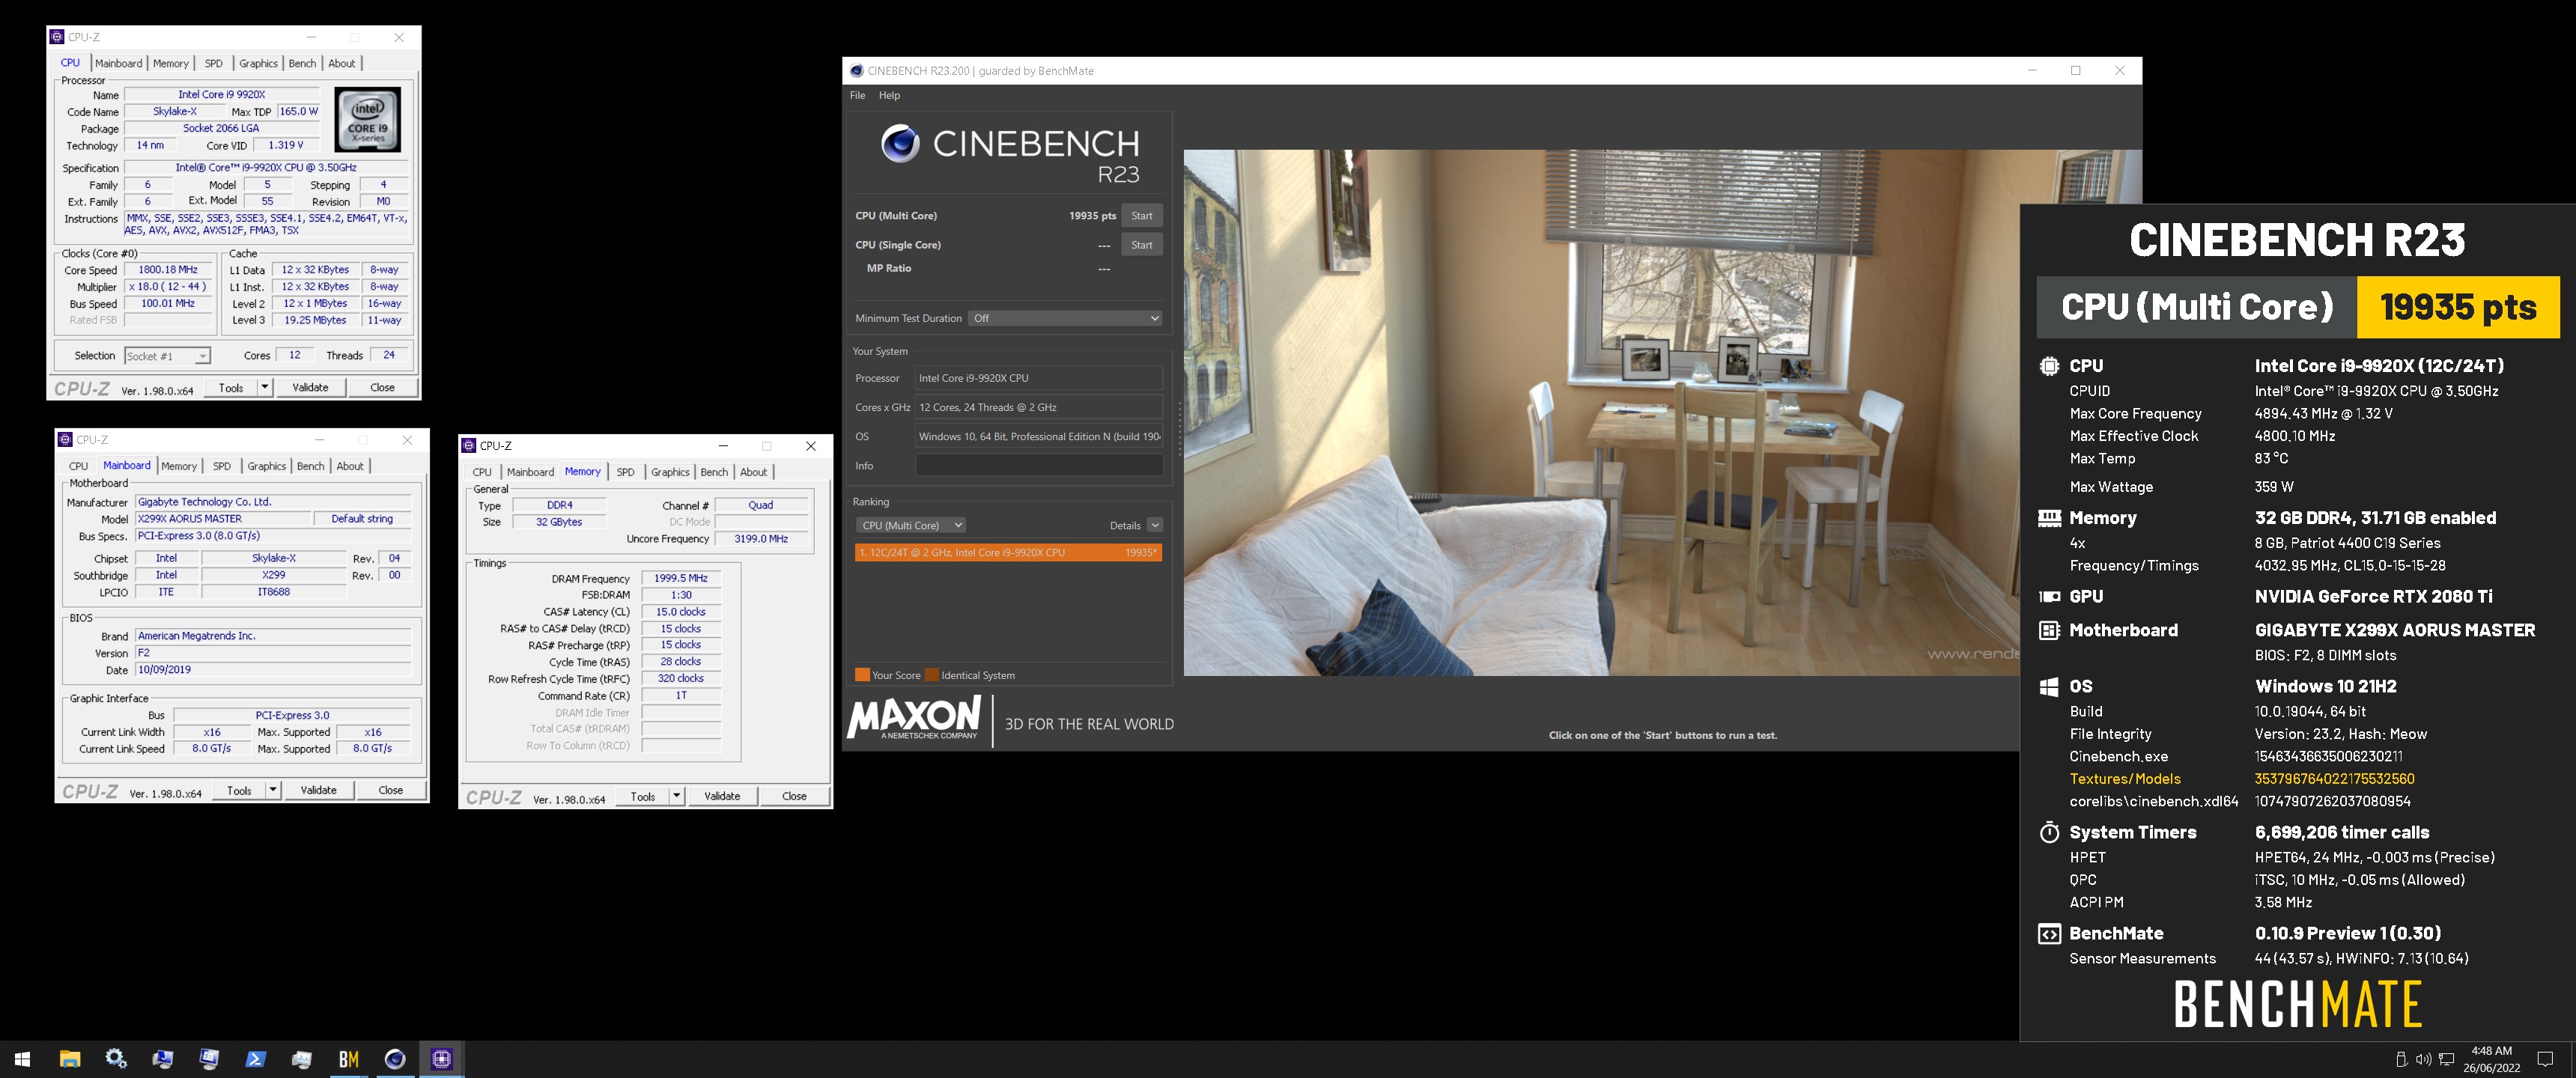The width and height of the screenshot is (2576, 1078).
Task: Click the Intel Core i9 X-series logo
Action: tap(368, 120)
